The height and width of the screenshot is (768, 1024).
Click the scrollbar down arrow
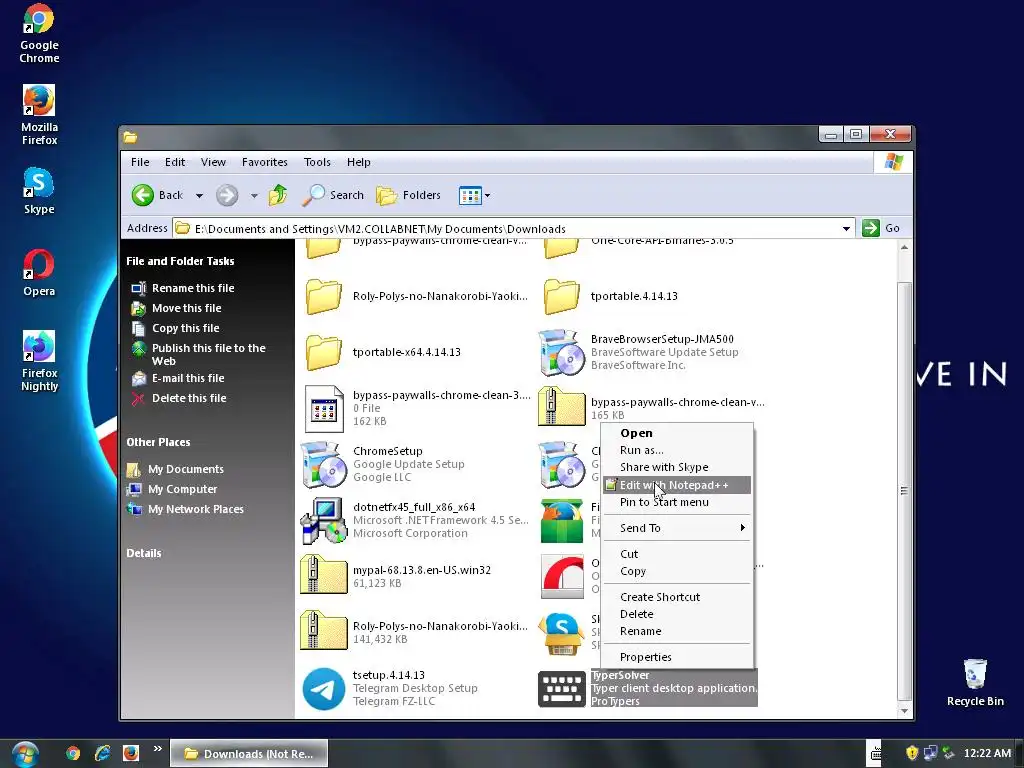pyautogui.click(x=904, y=711)
